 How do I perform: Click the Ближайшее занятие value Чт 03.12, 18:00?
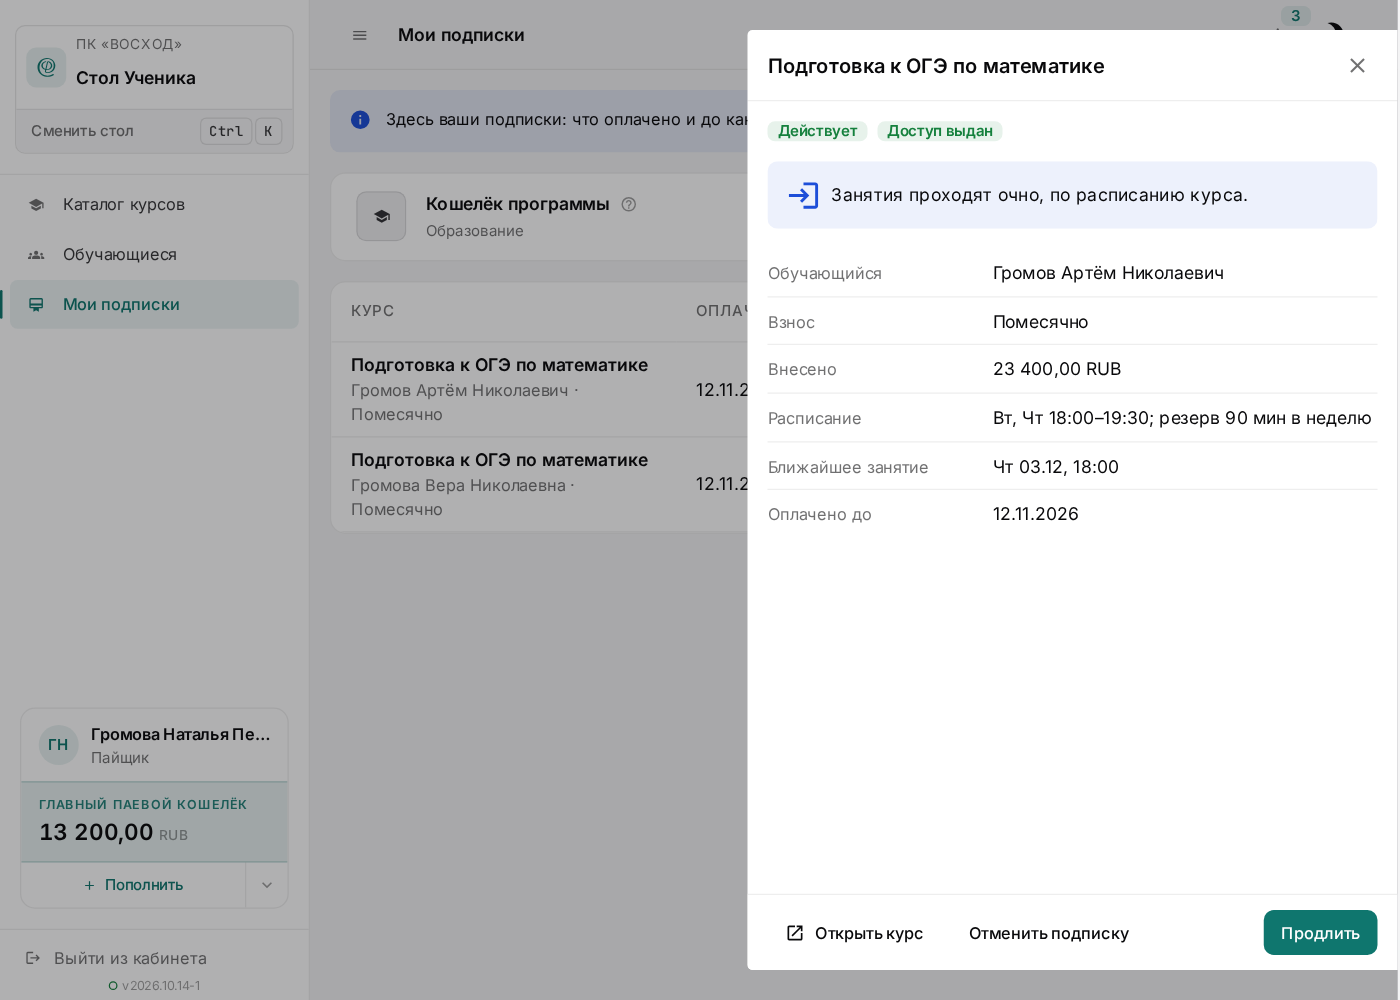click(x=1056, y=467)
